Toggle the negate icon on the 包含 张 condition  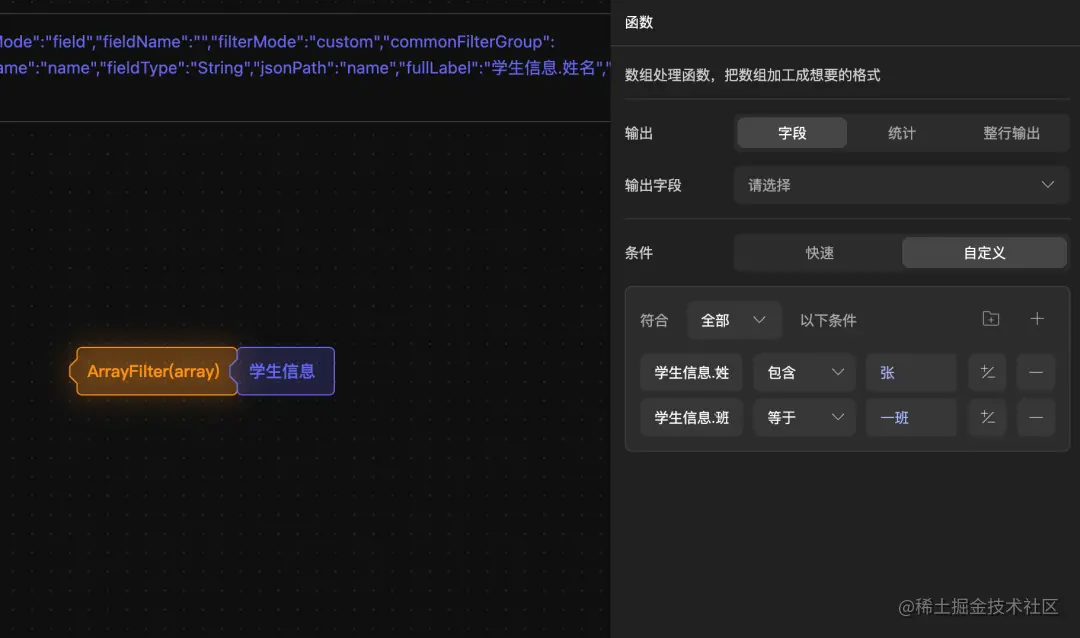pyautogui.click(x=987, y=371)
